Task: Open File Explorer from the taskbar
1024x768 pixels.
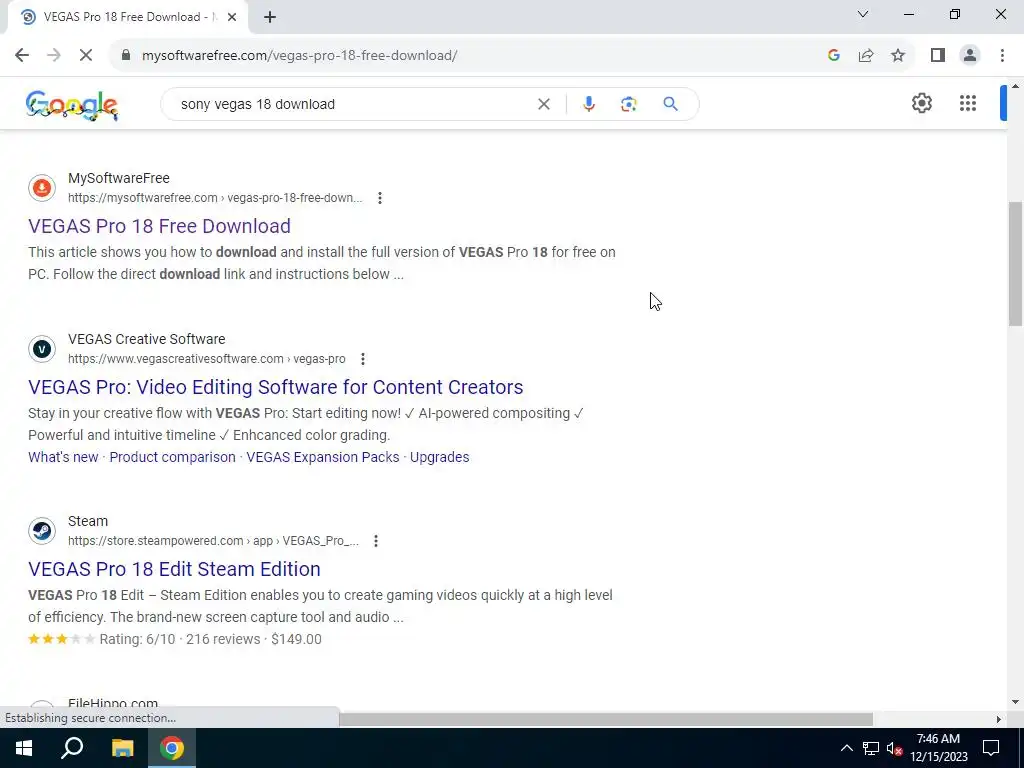Action: 122,748
